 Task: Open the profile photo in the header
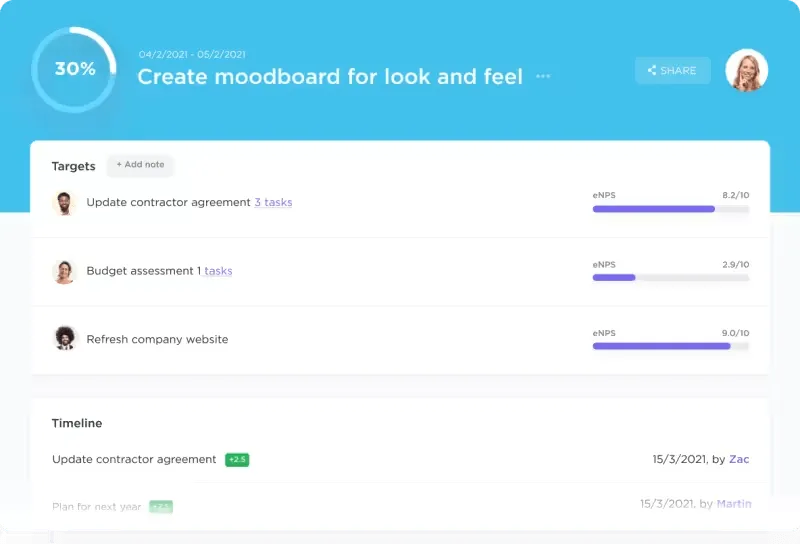pyautogui.click(x=746, y=70)
